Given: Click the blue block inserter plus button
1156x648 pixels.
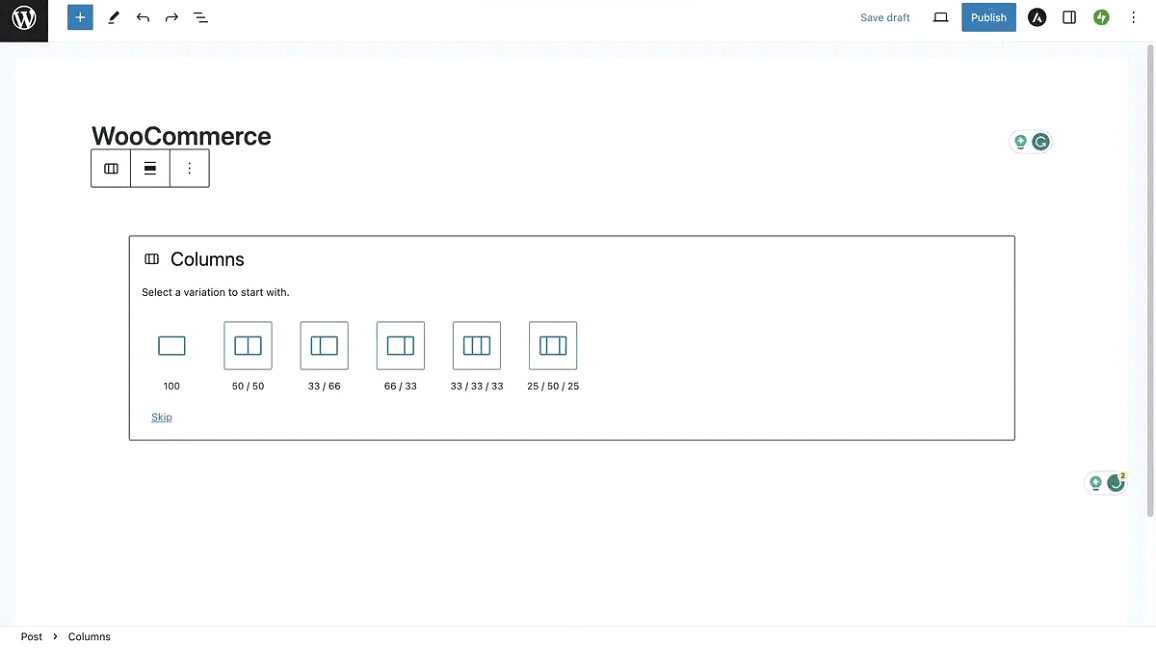Looking at the screenshot, I should click(80, 18).
